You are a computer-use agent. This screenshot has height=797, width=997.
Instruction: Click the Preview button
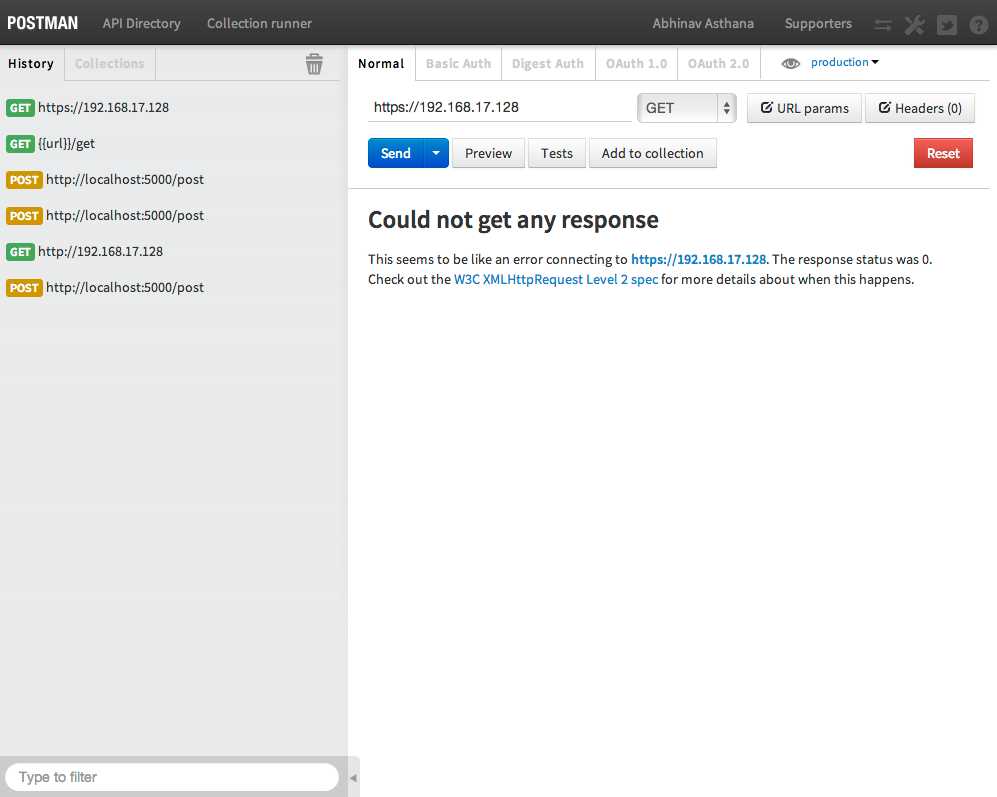488,153
